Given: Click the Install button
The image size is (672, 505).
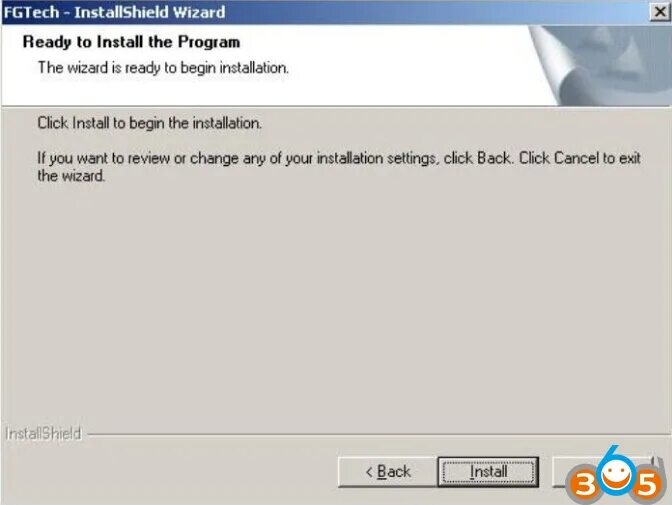Looking at the screenshot, I should click(x=488, y=472).
